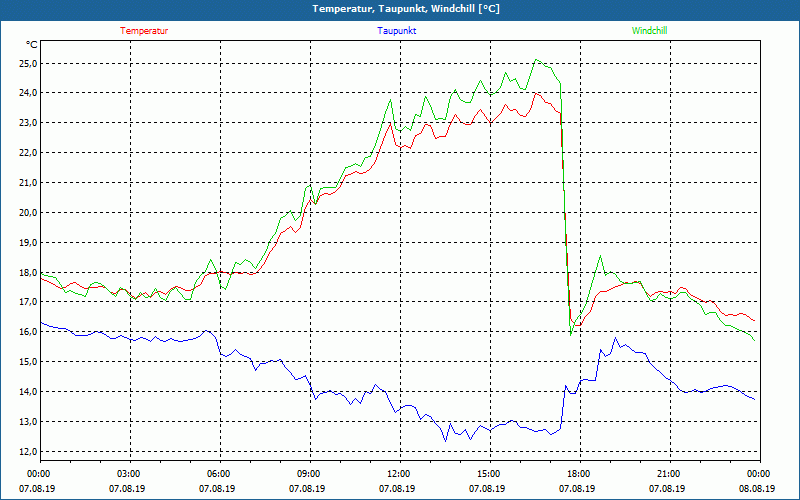Click the 21:00 time axis label

[x=668, y=474]
